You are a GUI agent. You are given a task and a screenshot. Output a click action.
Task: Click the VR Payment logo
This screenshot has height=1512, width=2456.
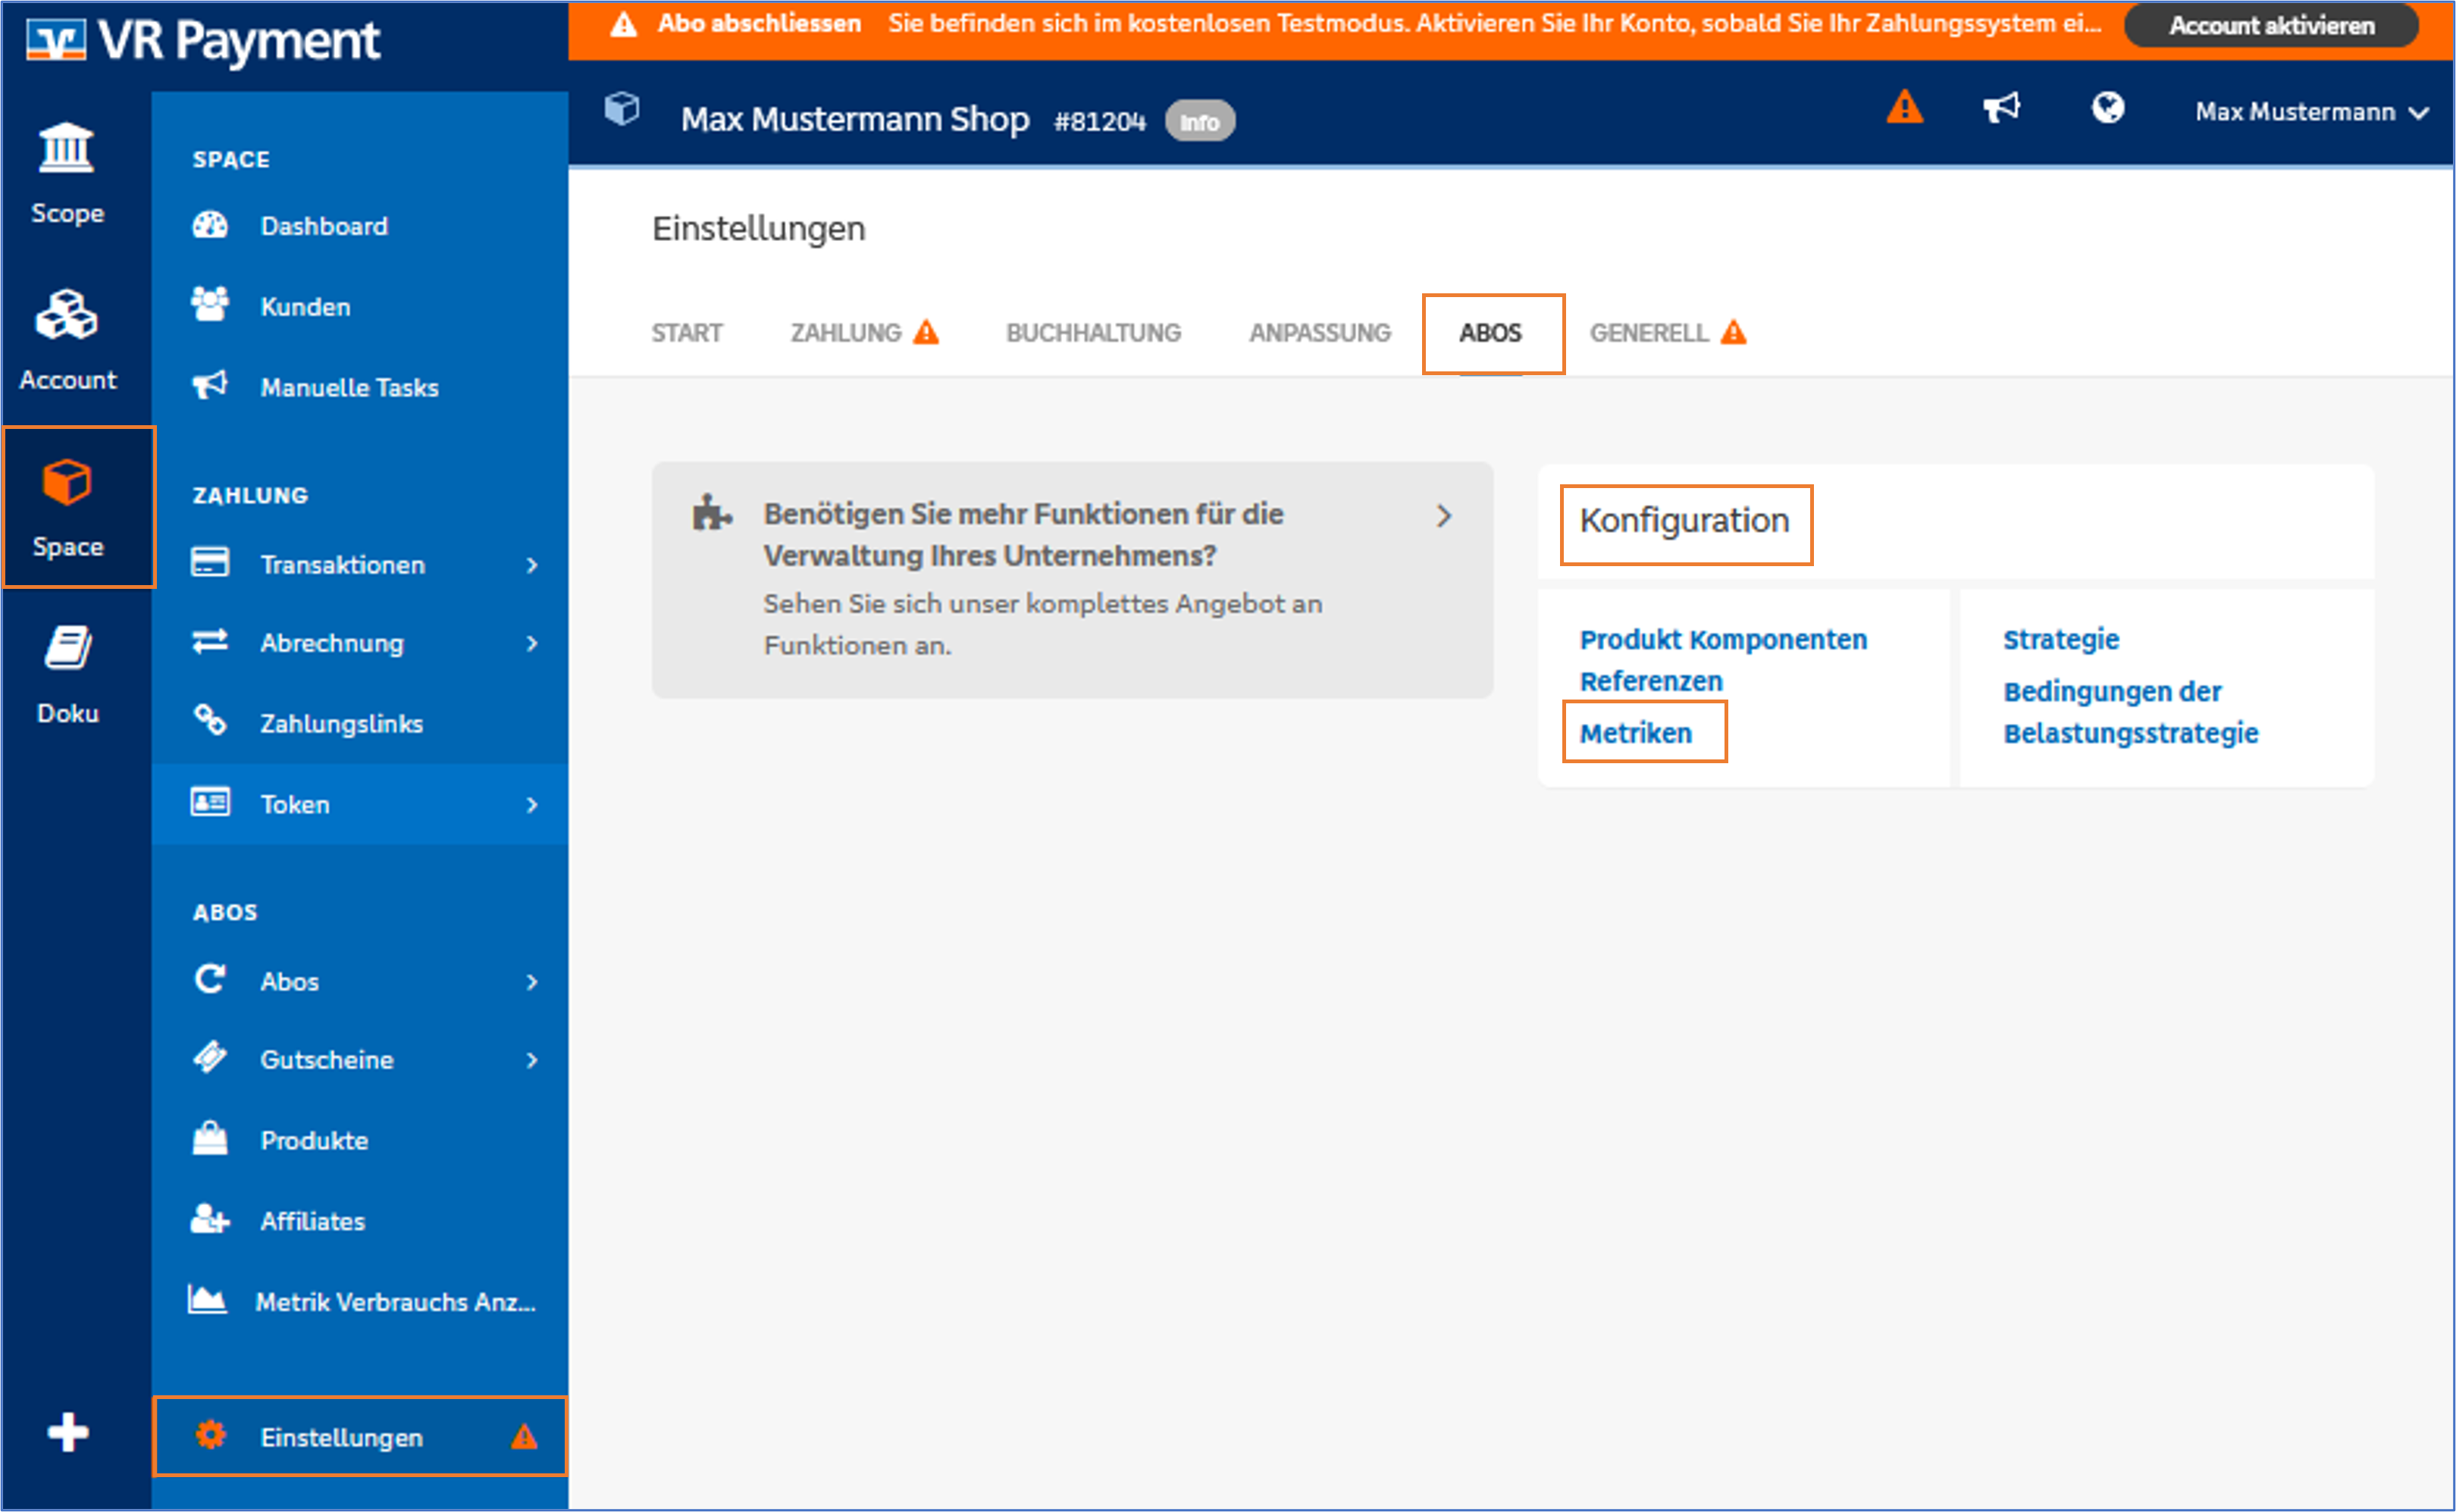[203, 40]
